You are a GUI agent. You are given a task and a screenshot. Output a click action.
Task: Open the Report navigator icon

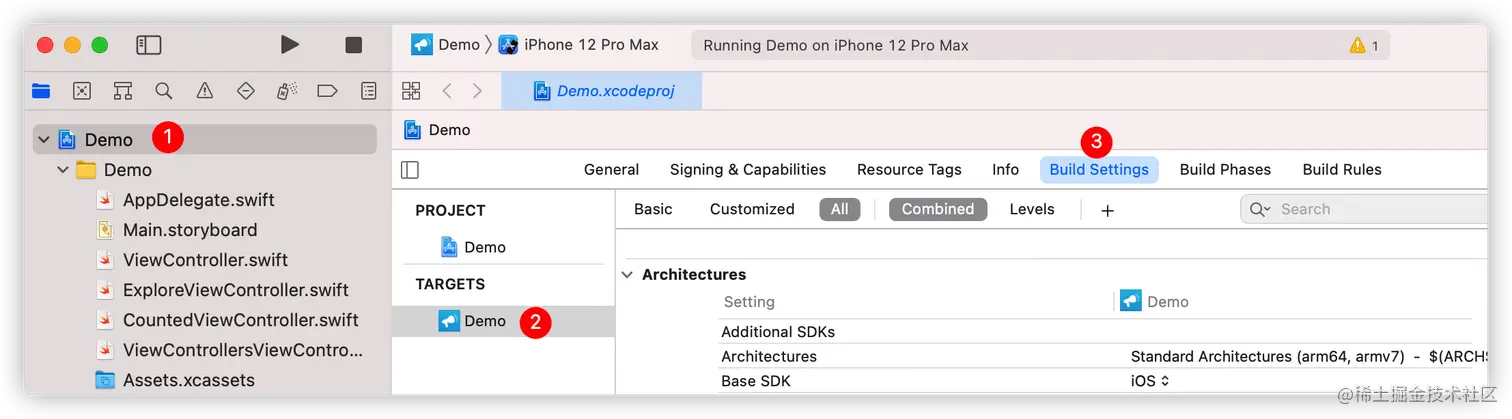(369, 91)
